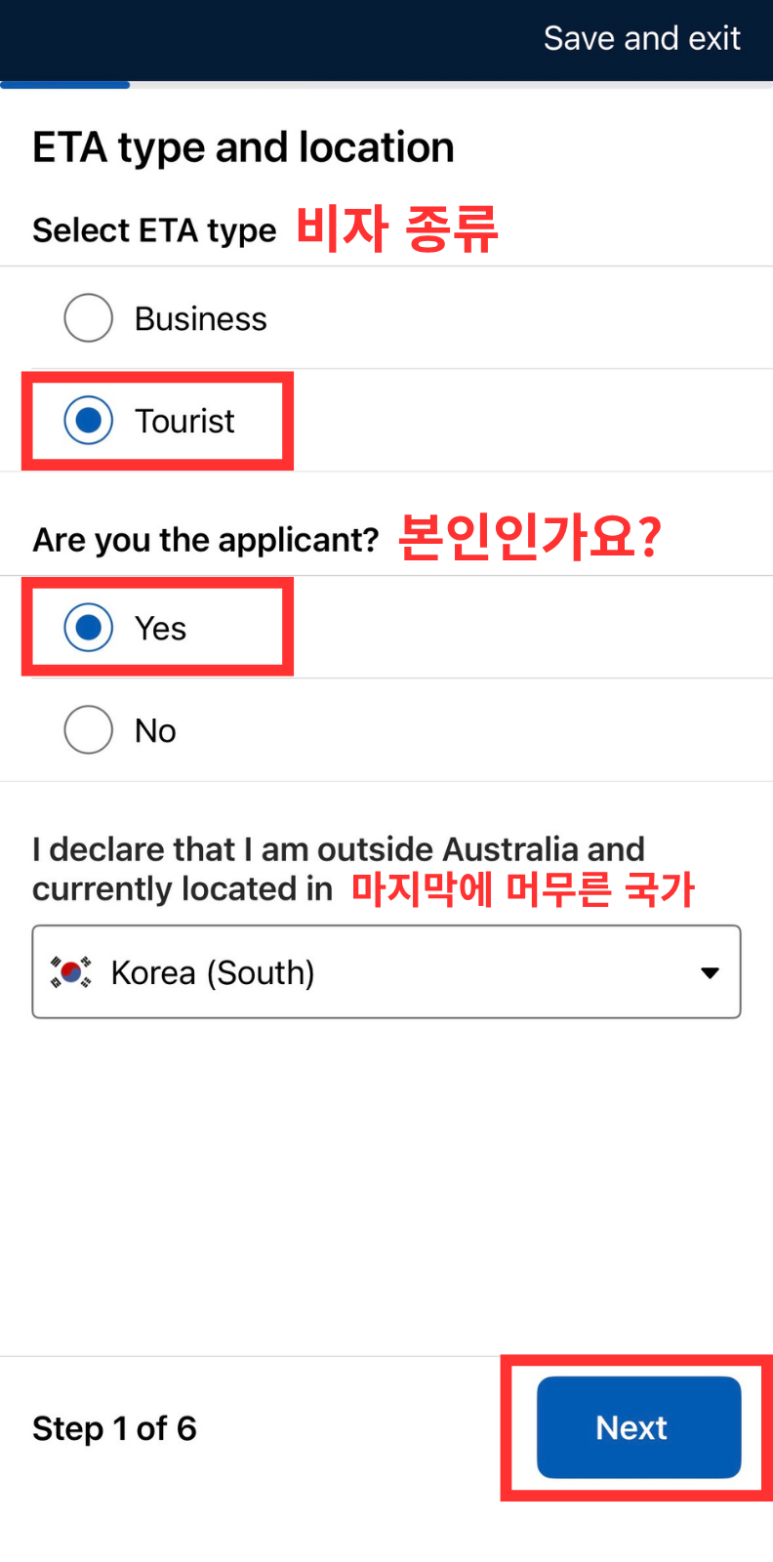Click the blue progress bar at top
Screen dimensions: 773x1562
(65, 85)
